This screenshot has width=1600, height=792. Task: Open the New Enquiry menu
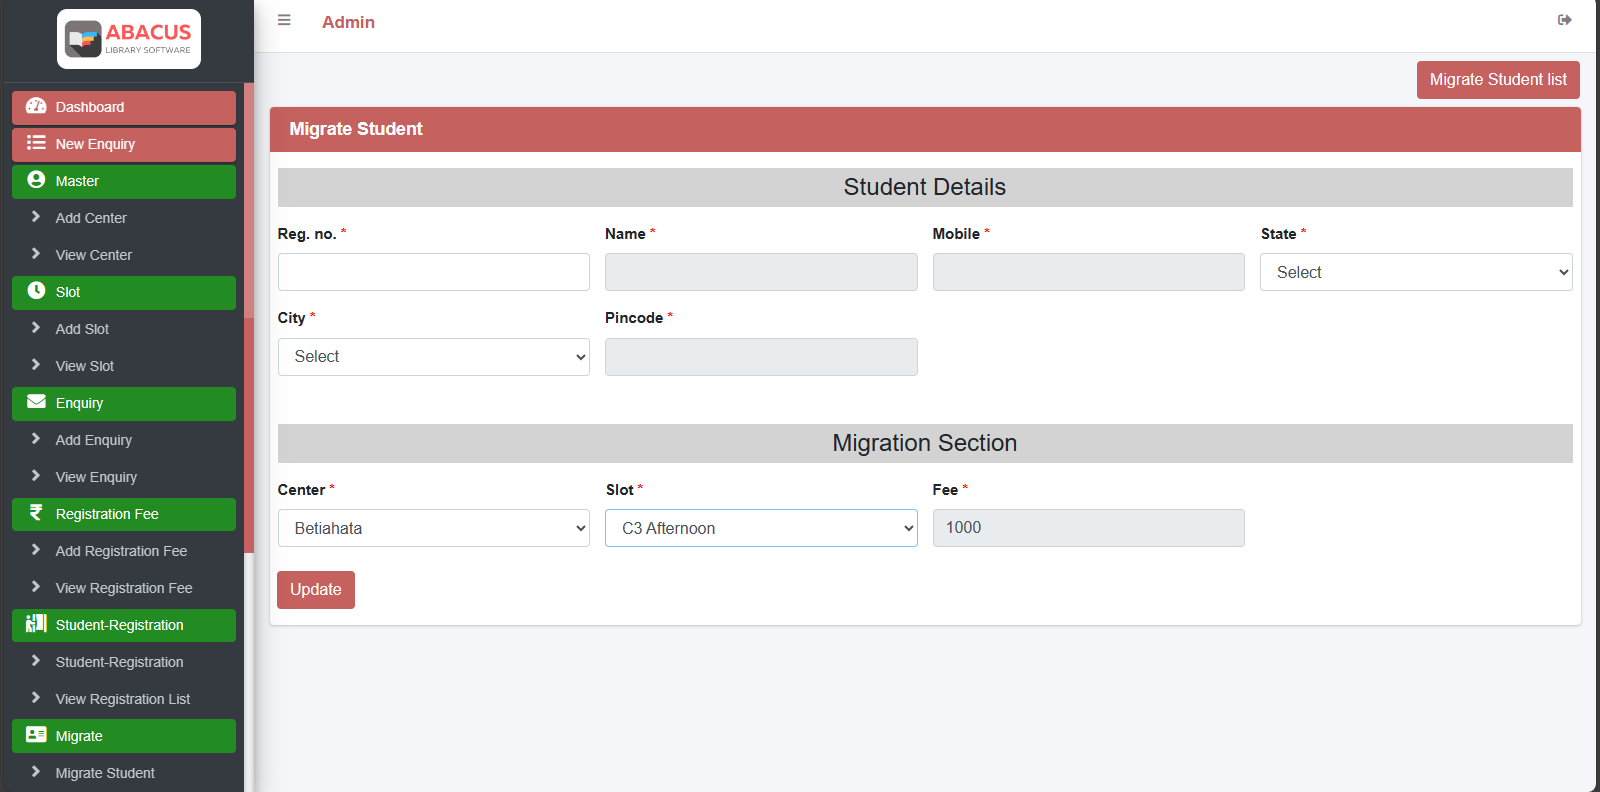[x=124, y=144]
